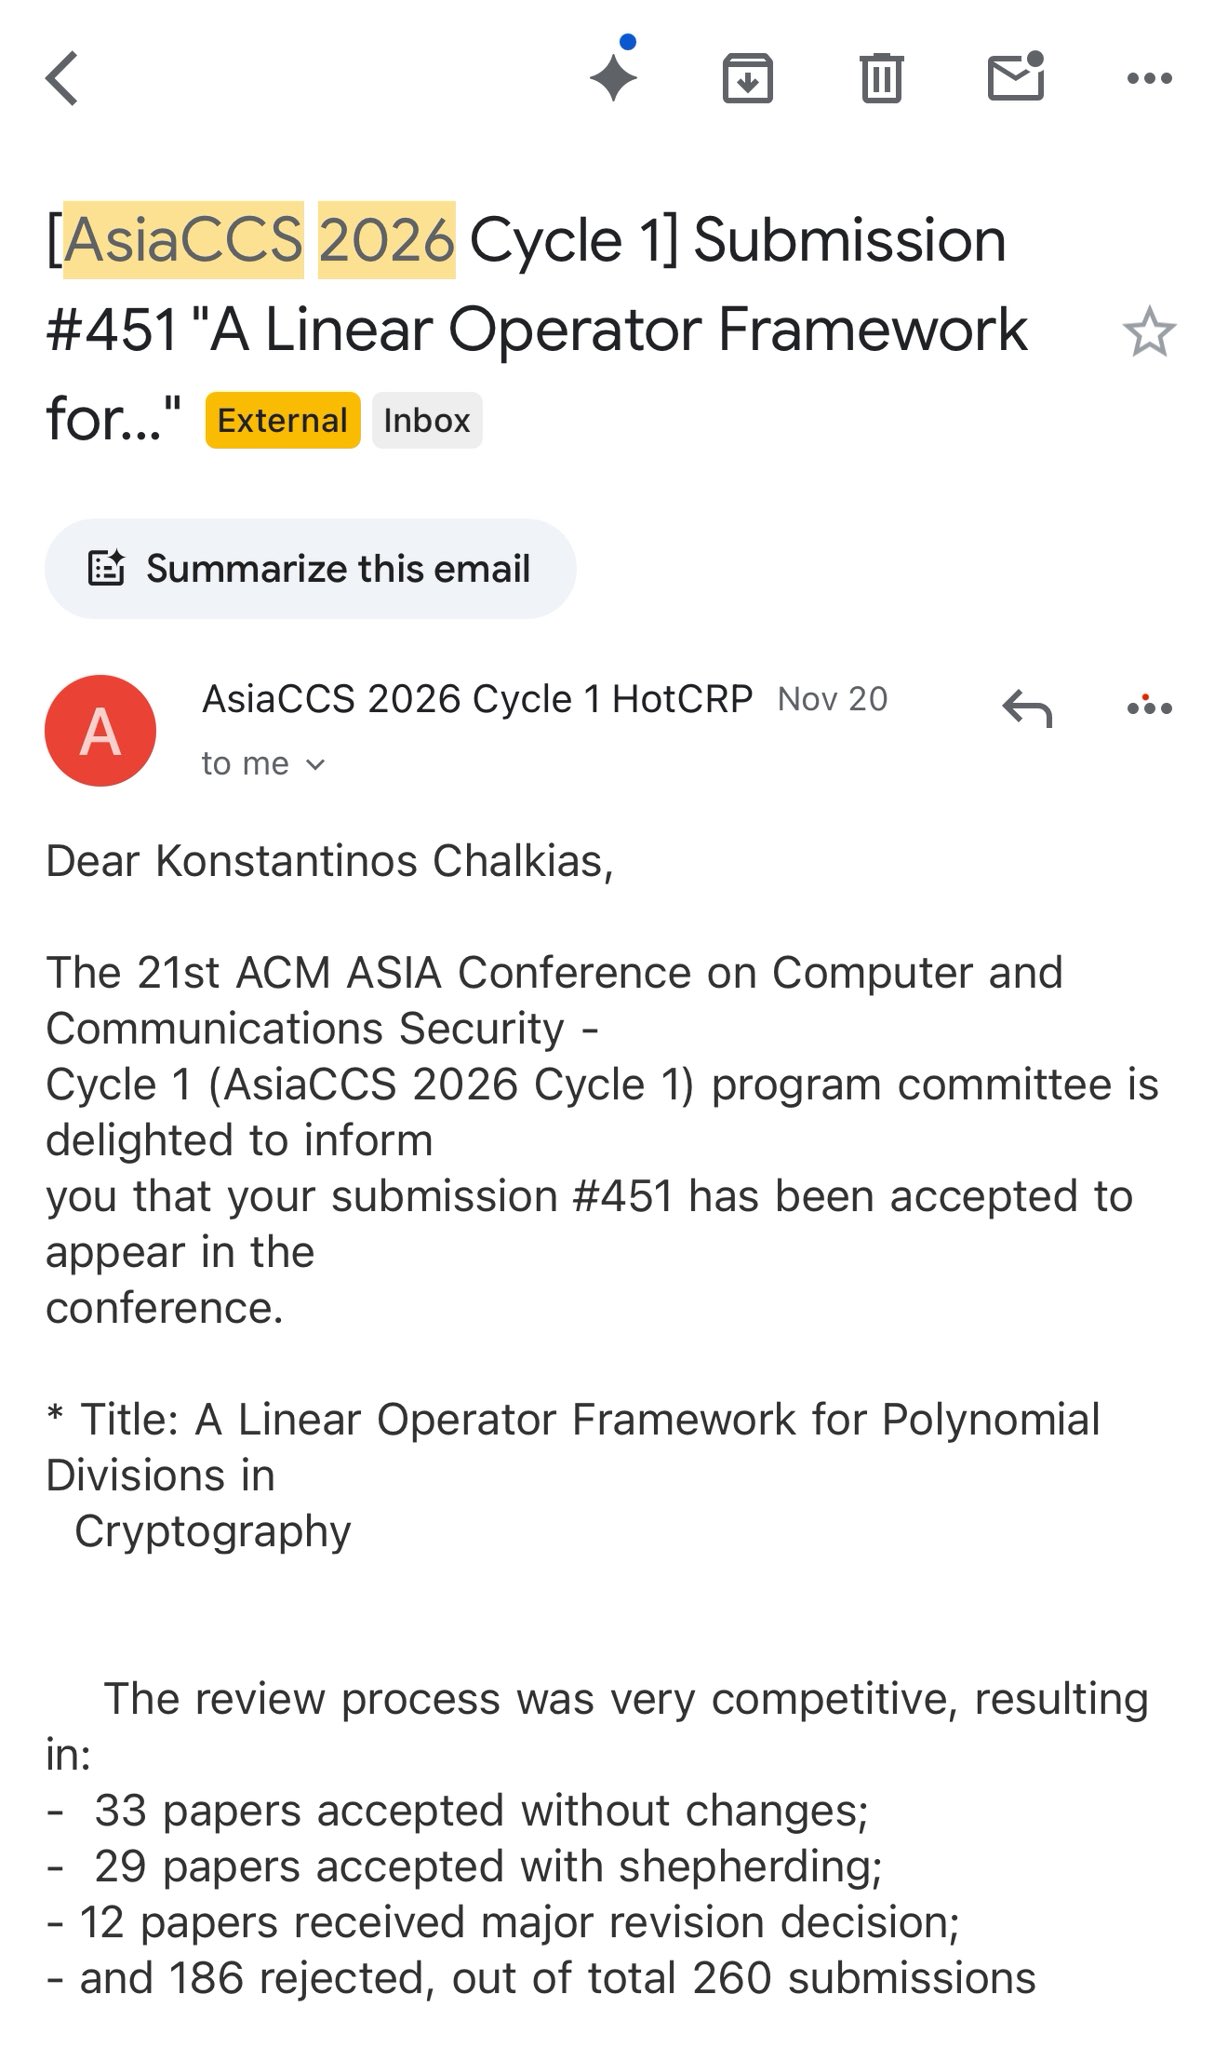Screen dimensions: 1228x2048
Task: Tap the paper title line in email body
Action: click(572, 1420)
